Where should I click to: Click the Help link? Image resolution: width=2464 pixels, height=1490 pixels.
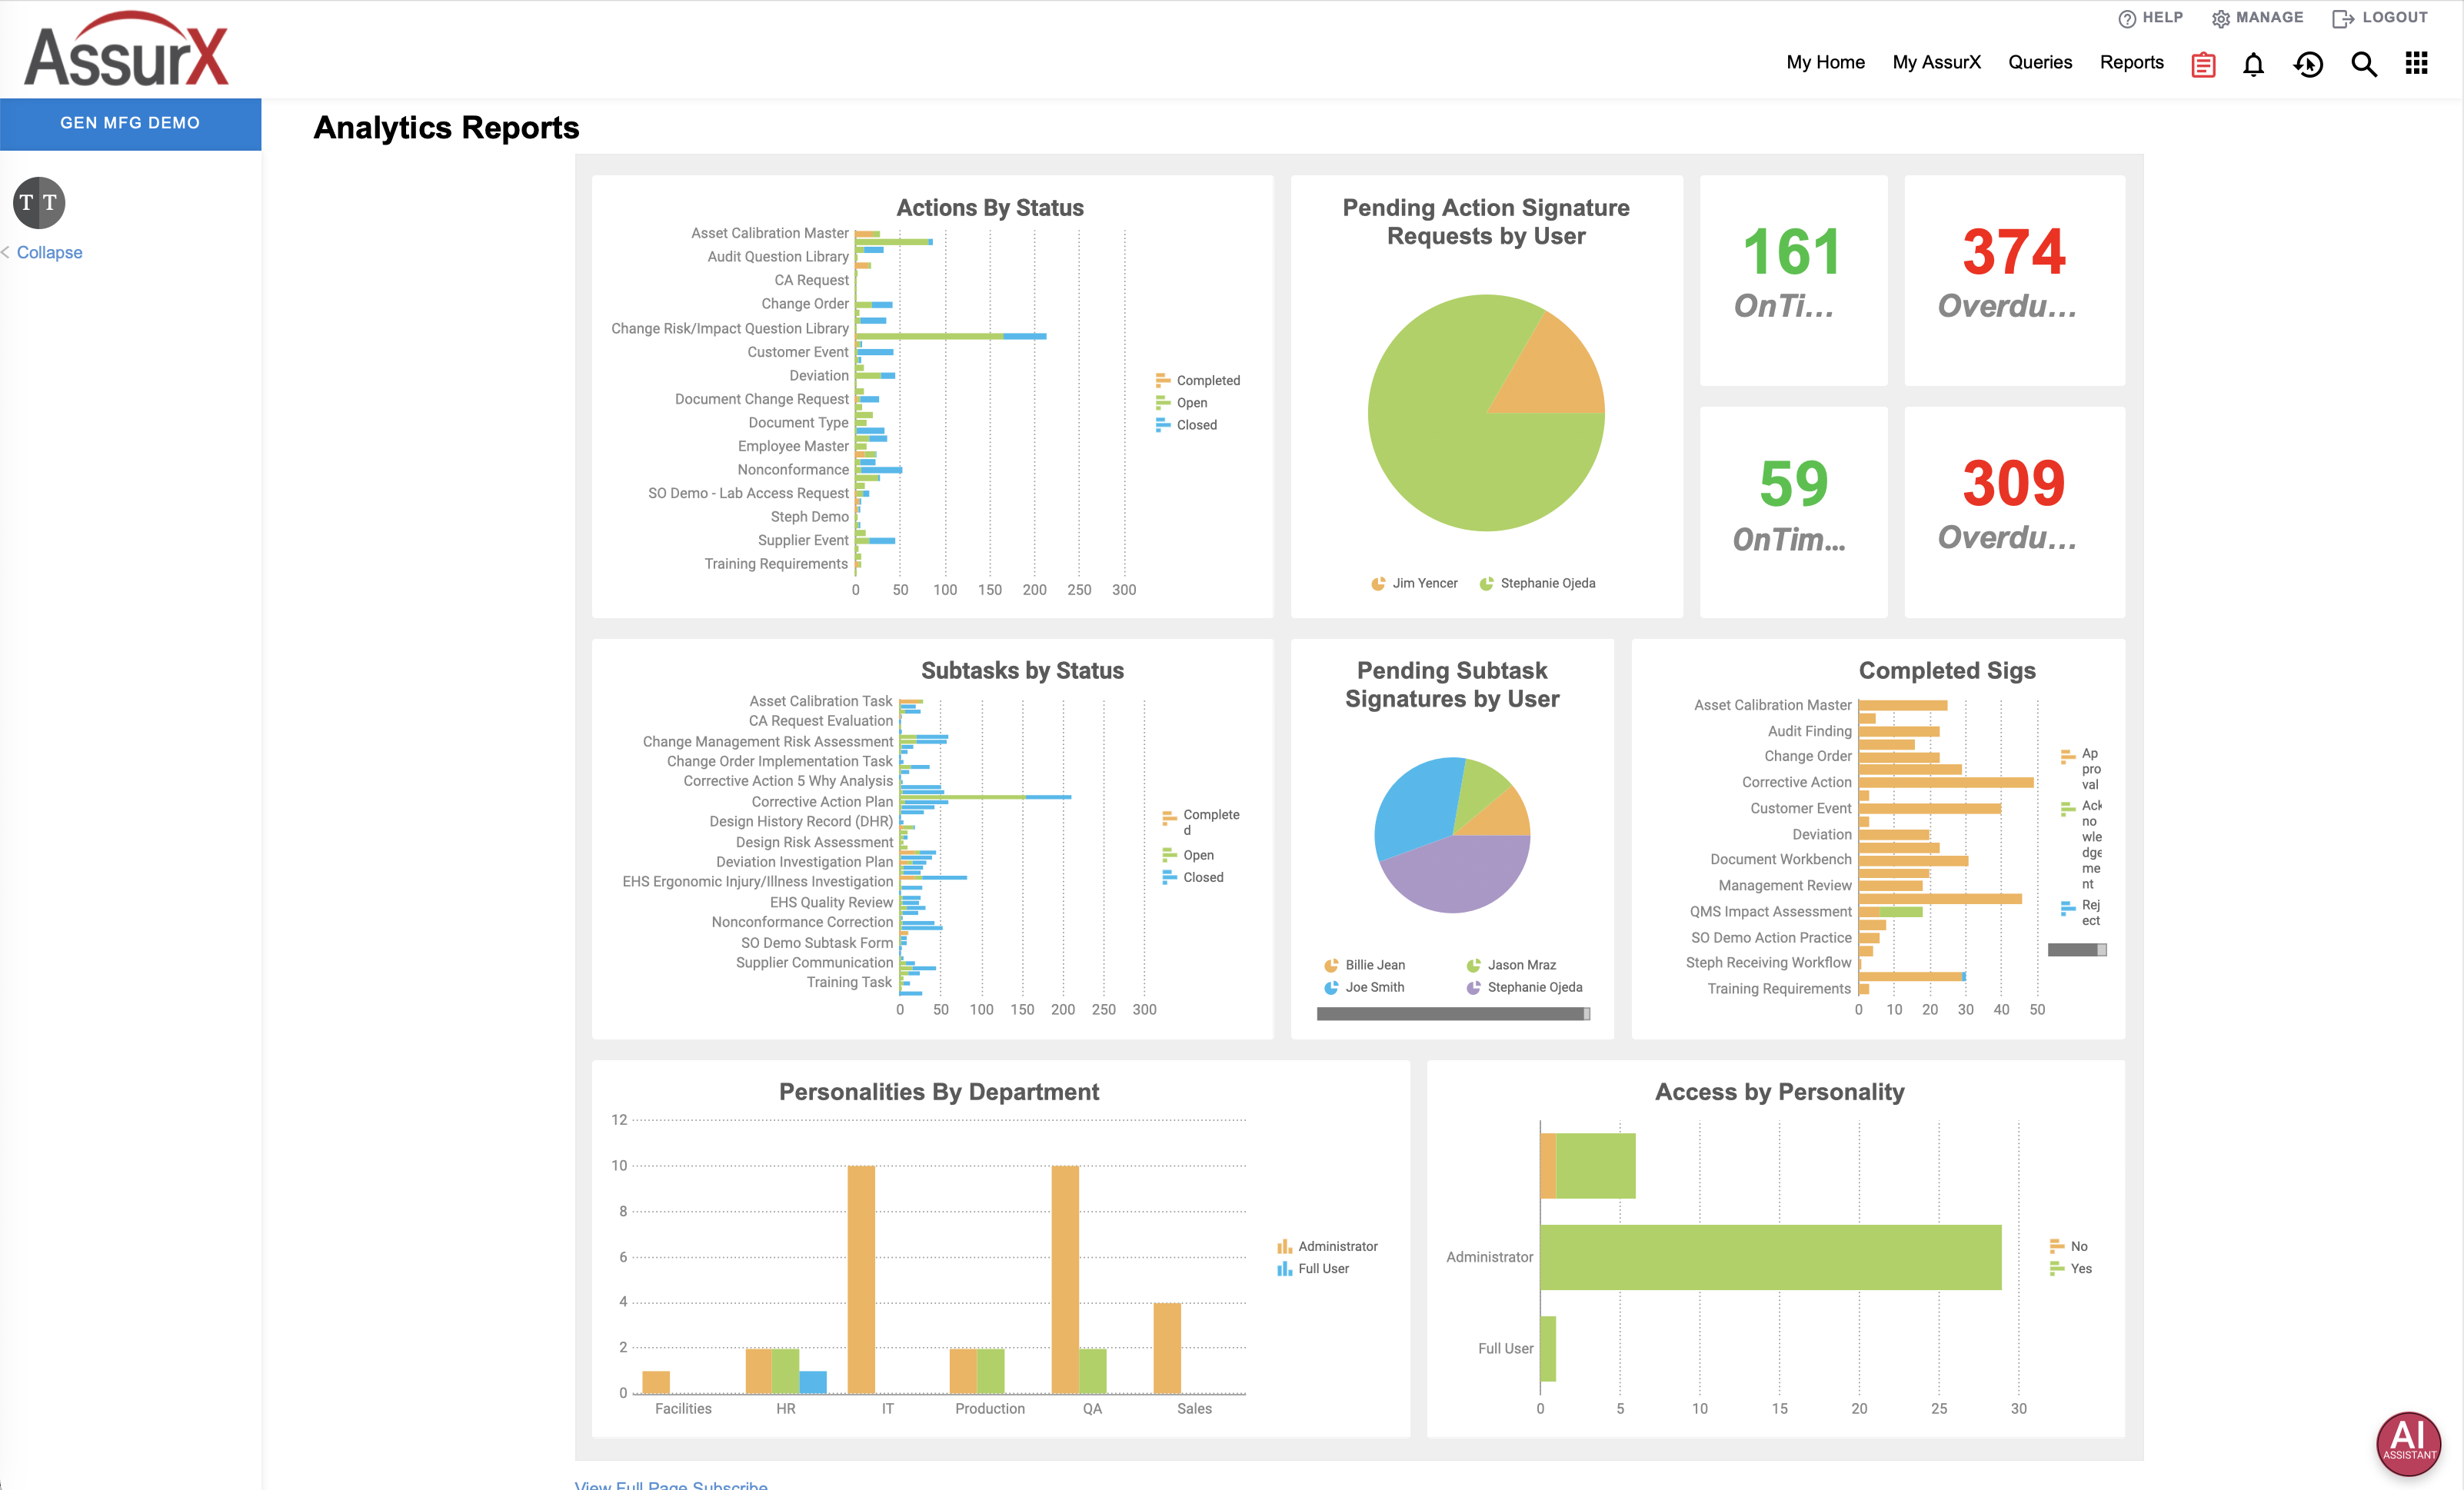[2151, 18]
